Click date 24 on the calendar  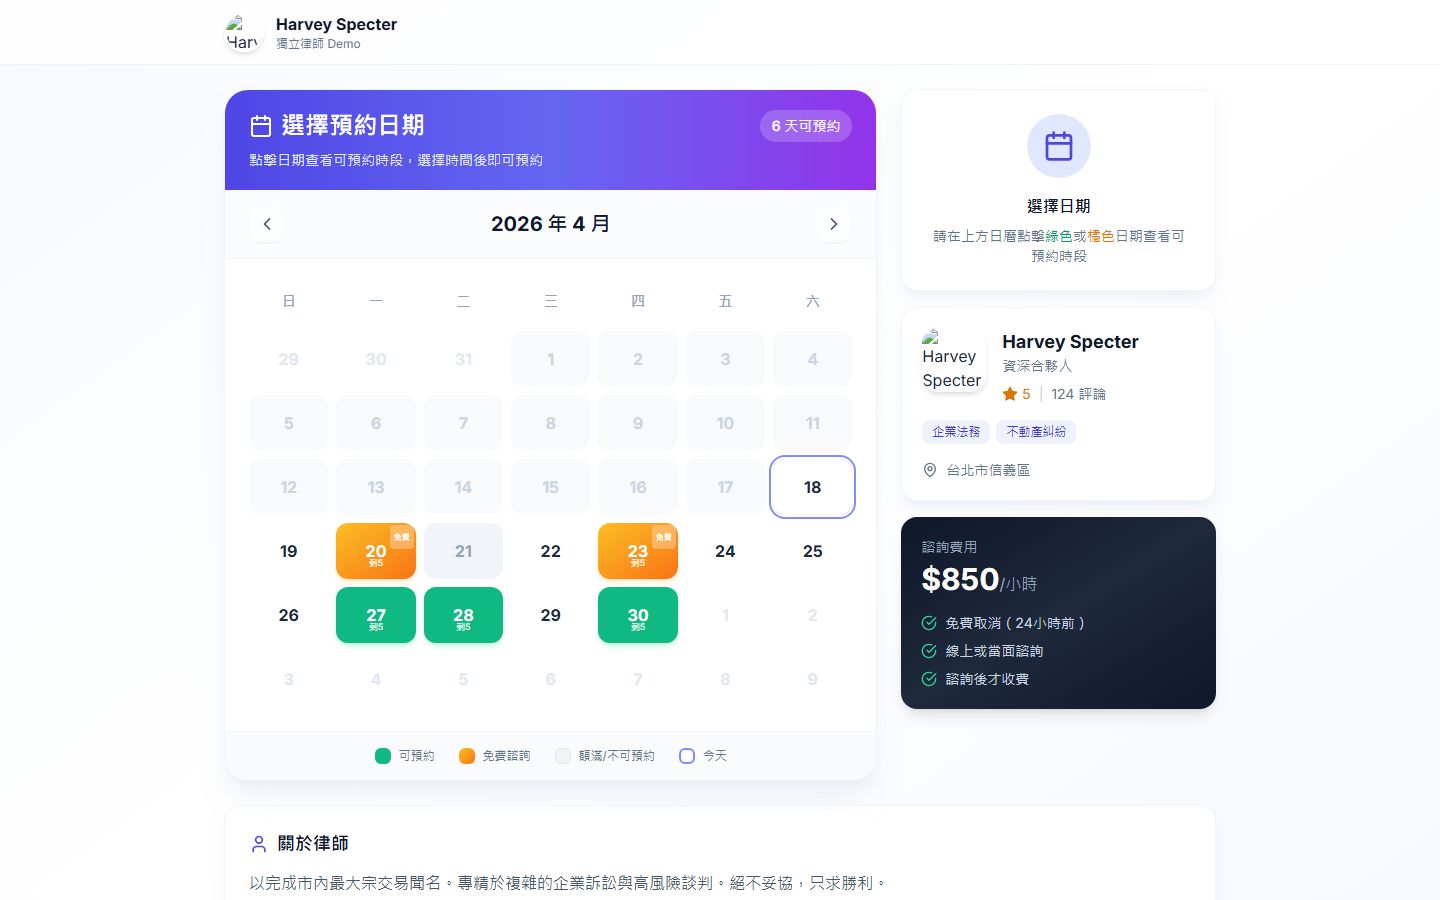725,551
